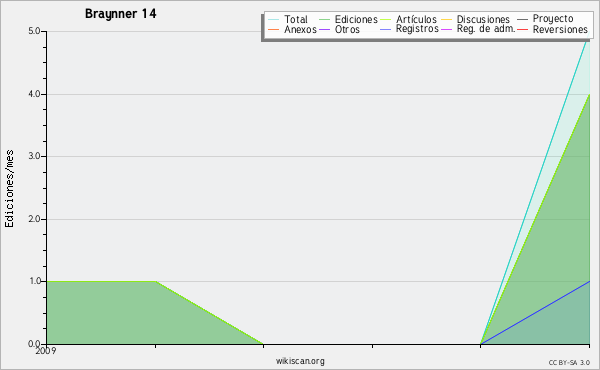600x370 pixels.
Task: Select the Registros legend entry
Action: (409, 29)
